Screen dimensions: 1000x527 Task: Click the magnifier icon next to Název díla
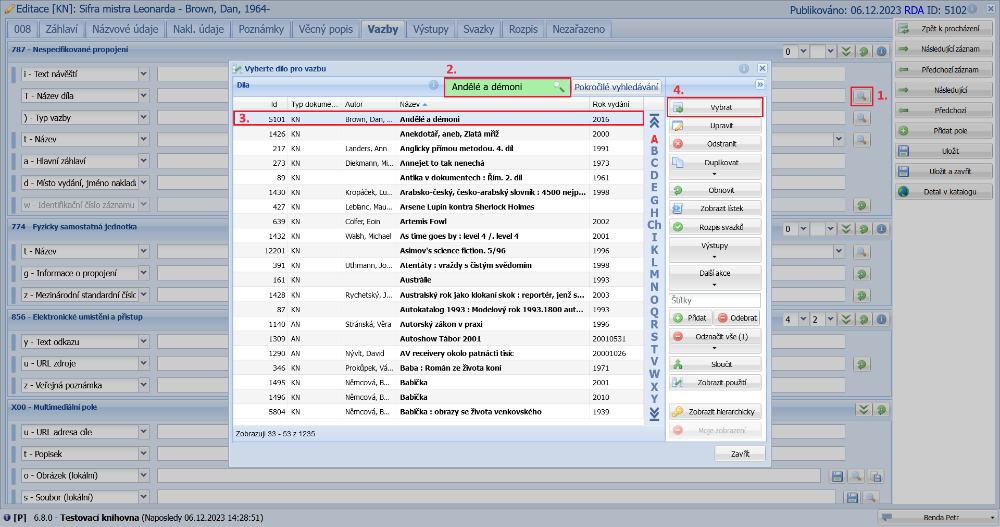point(860,96)
